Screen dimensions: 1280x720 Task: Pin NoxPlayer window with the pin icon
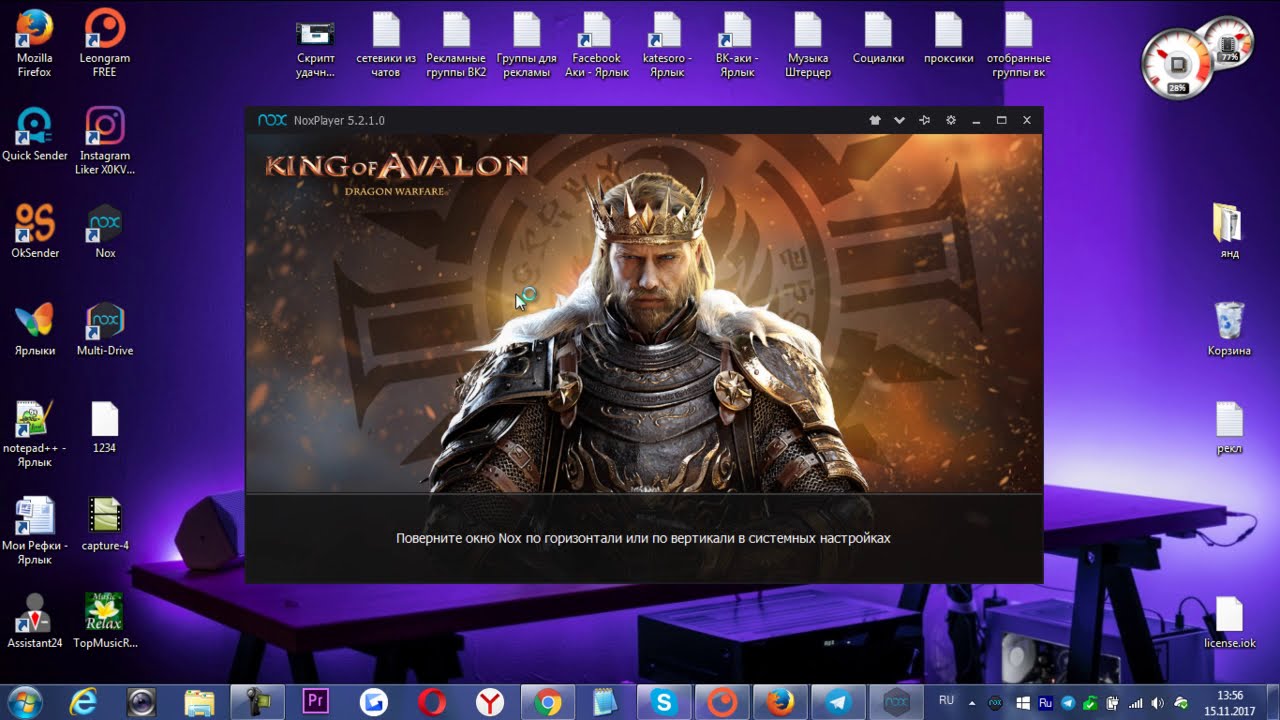pyautogui.click(x=925, y=120)
